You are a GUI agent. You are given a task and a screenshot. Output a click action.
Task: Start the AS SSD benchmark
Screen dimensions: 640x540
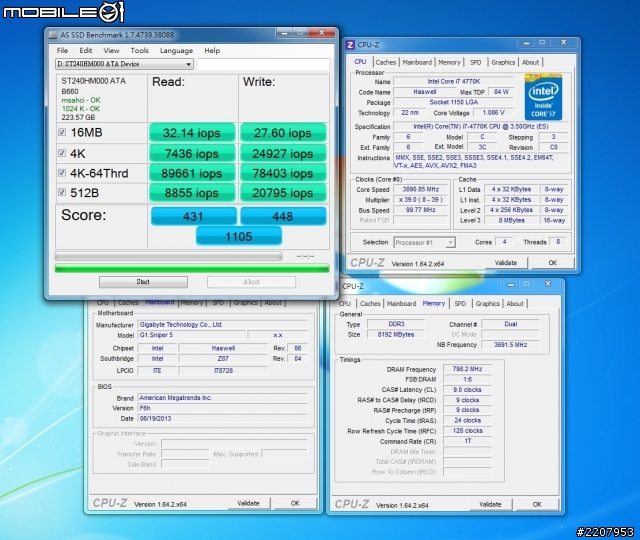tap(143, 282)
